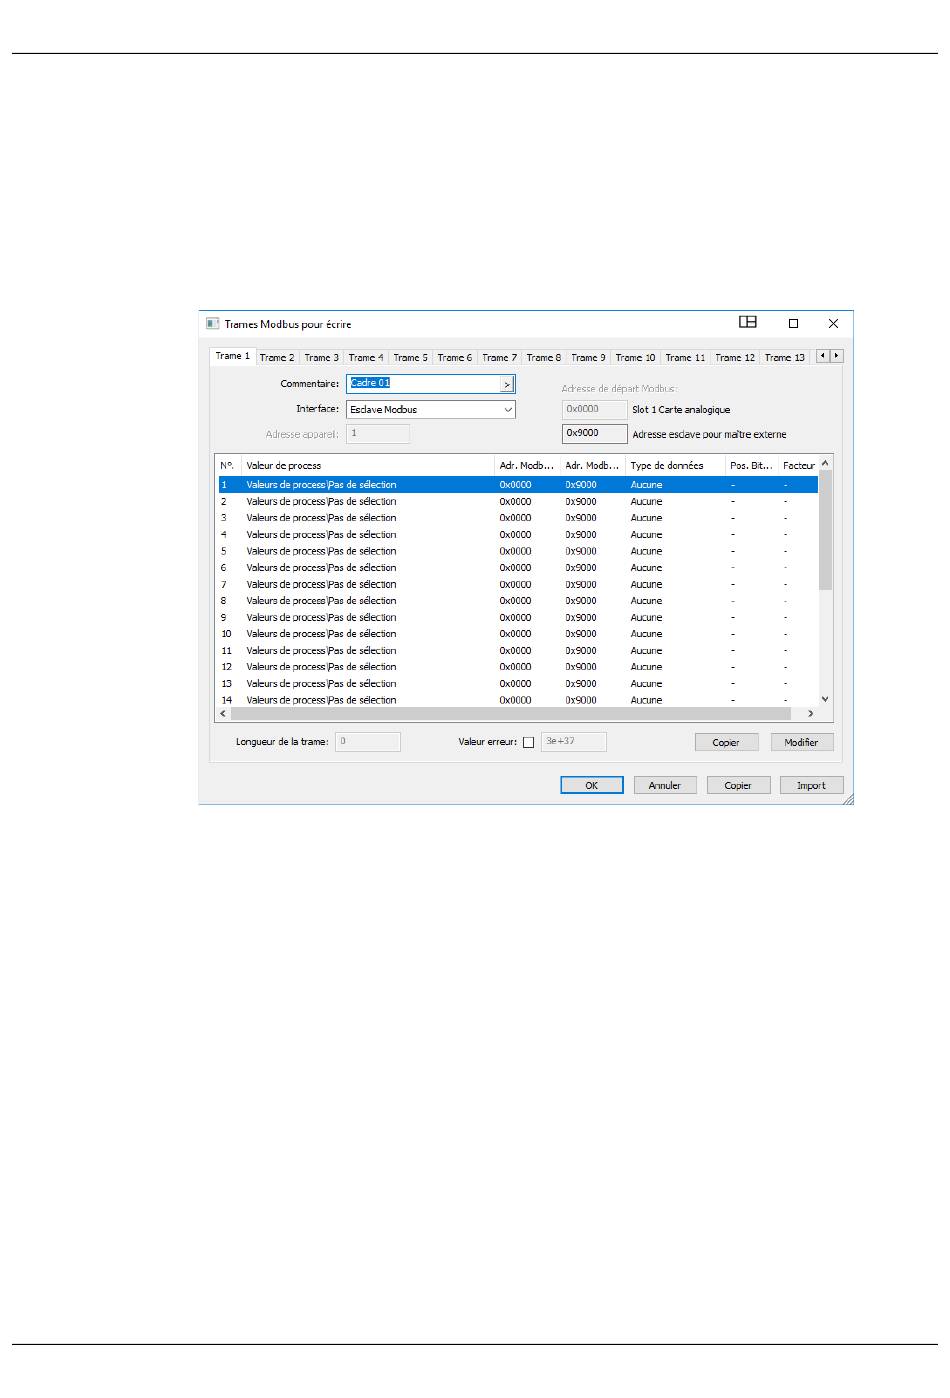Screen dimensions: 950x1398
Task: Select row 6 Valeurs de process
Action: pyautogui.click(x=518, y=567)
